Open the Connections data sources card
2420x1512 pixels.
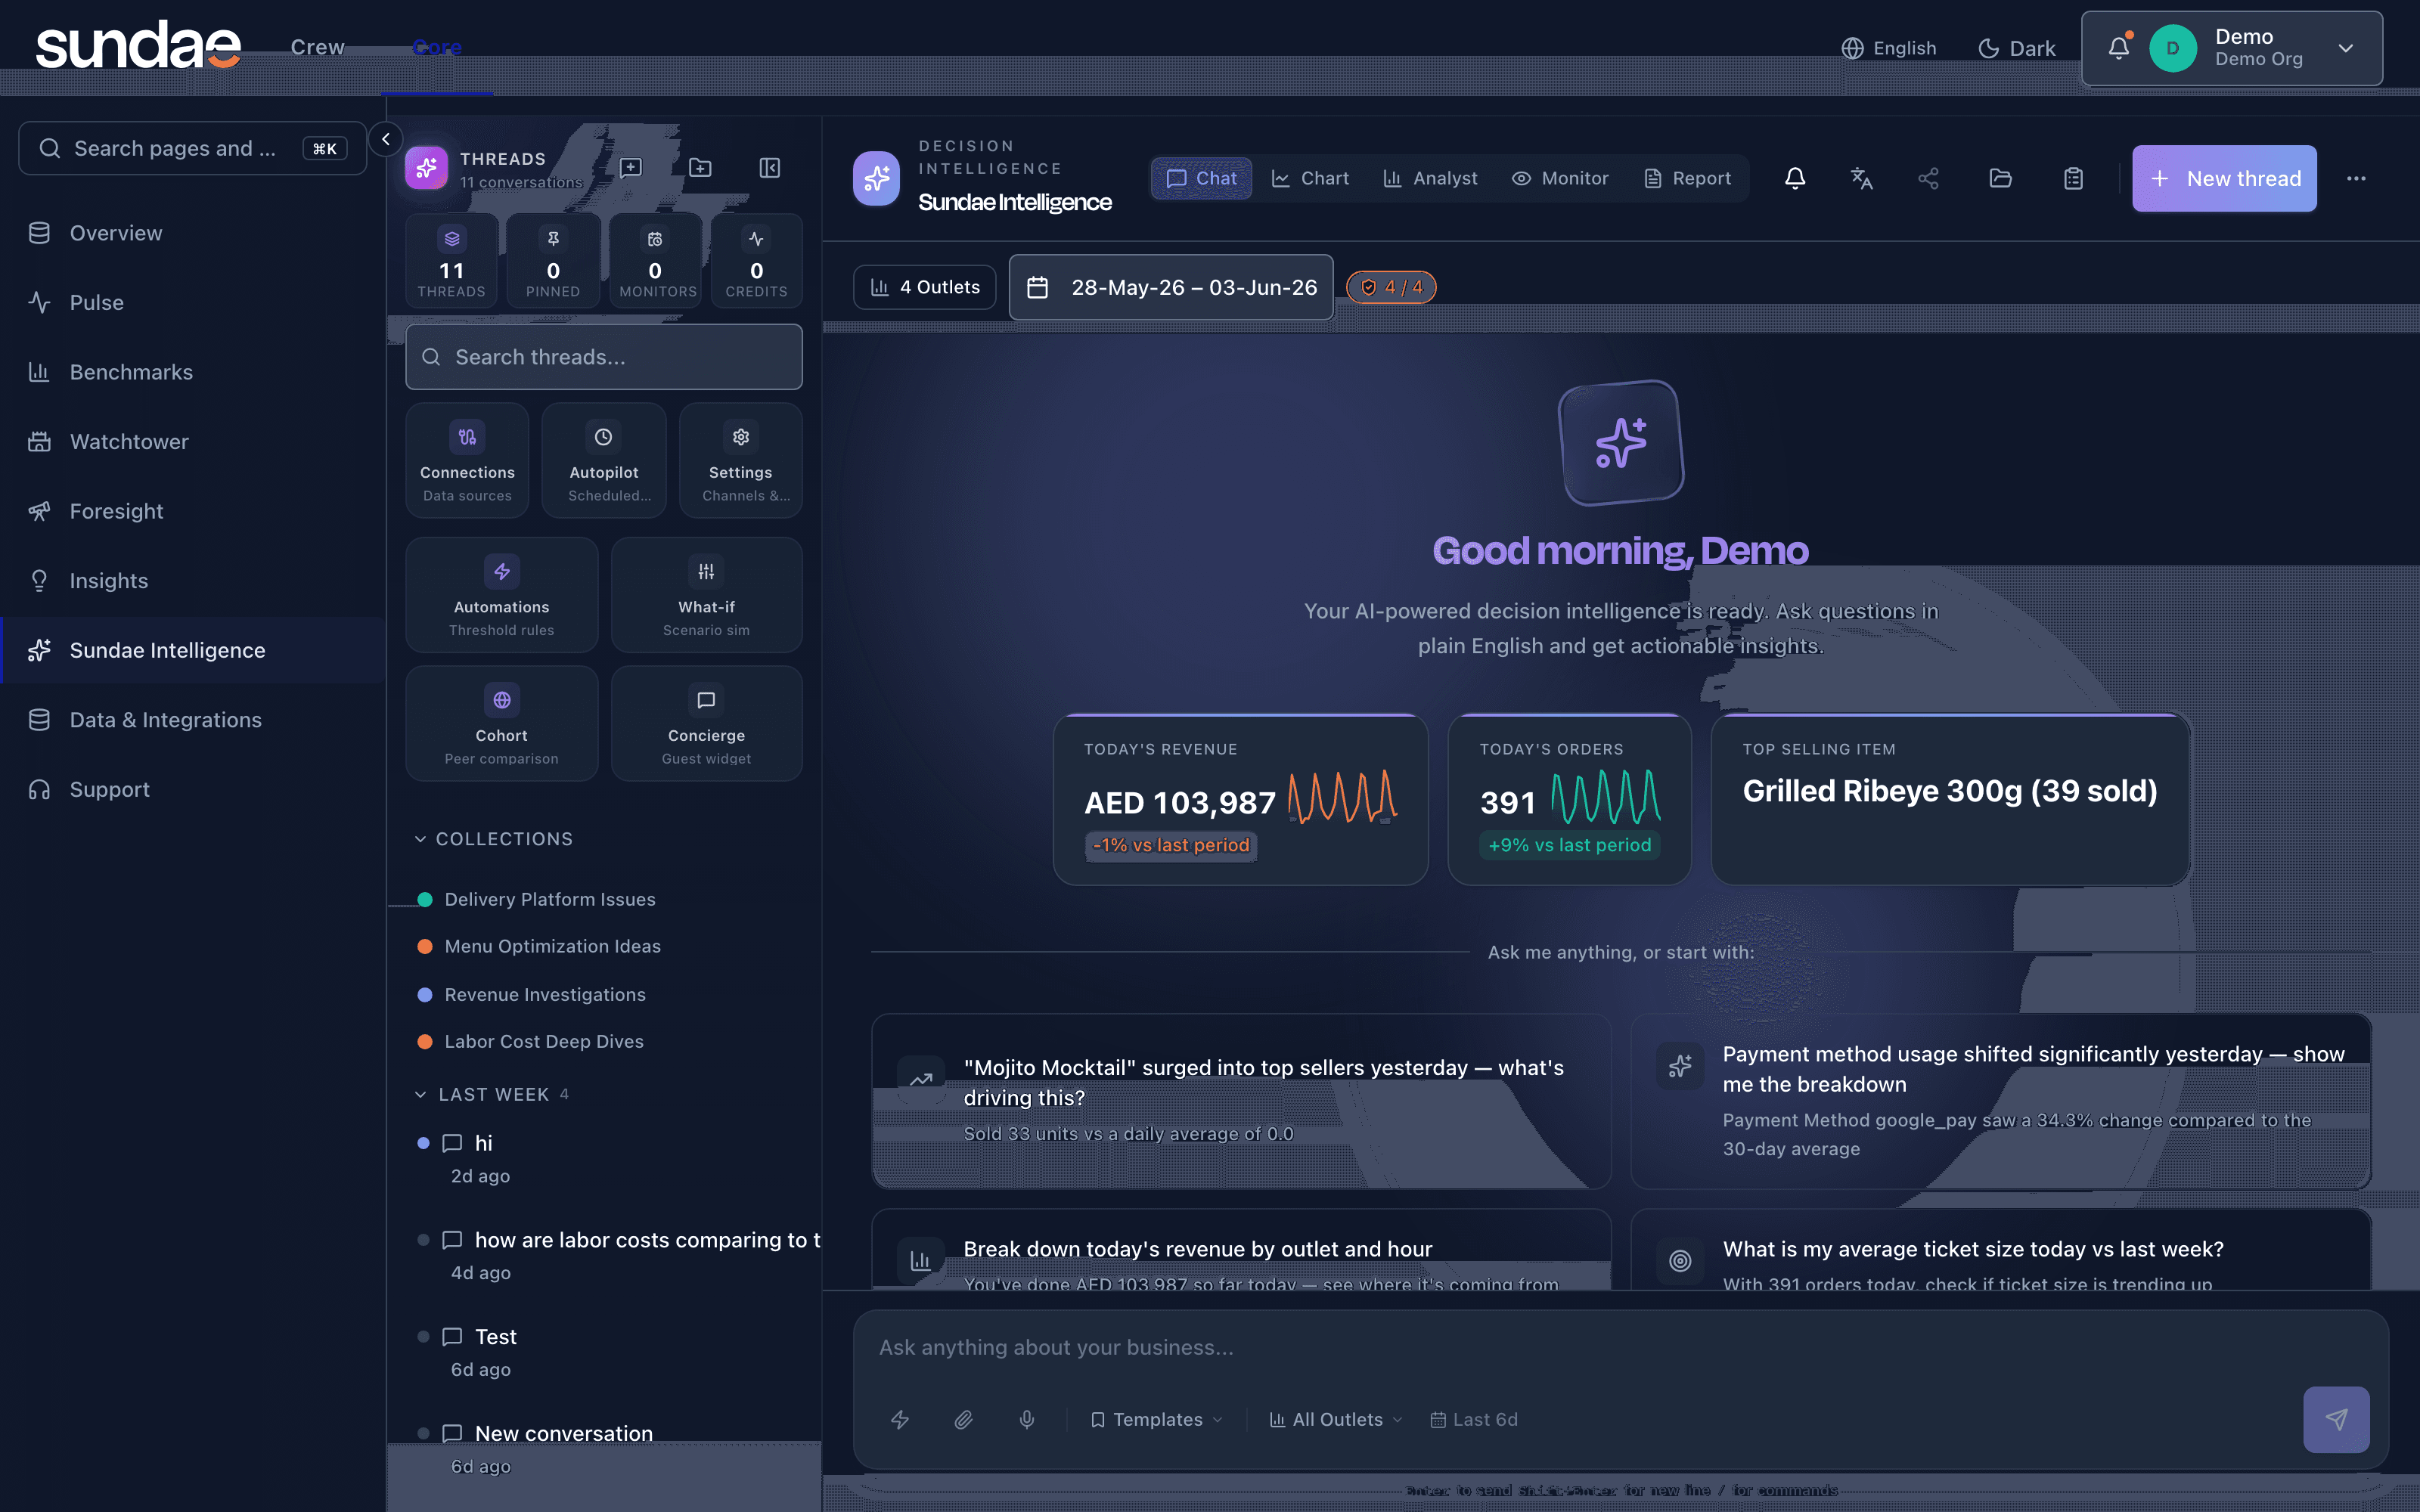click(467, 461)
